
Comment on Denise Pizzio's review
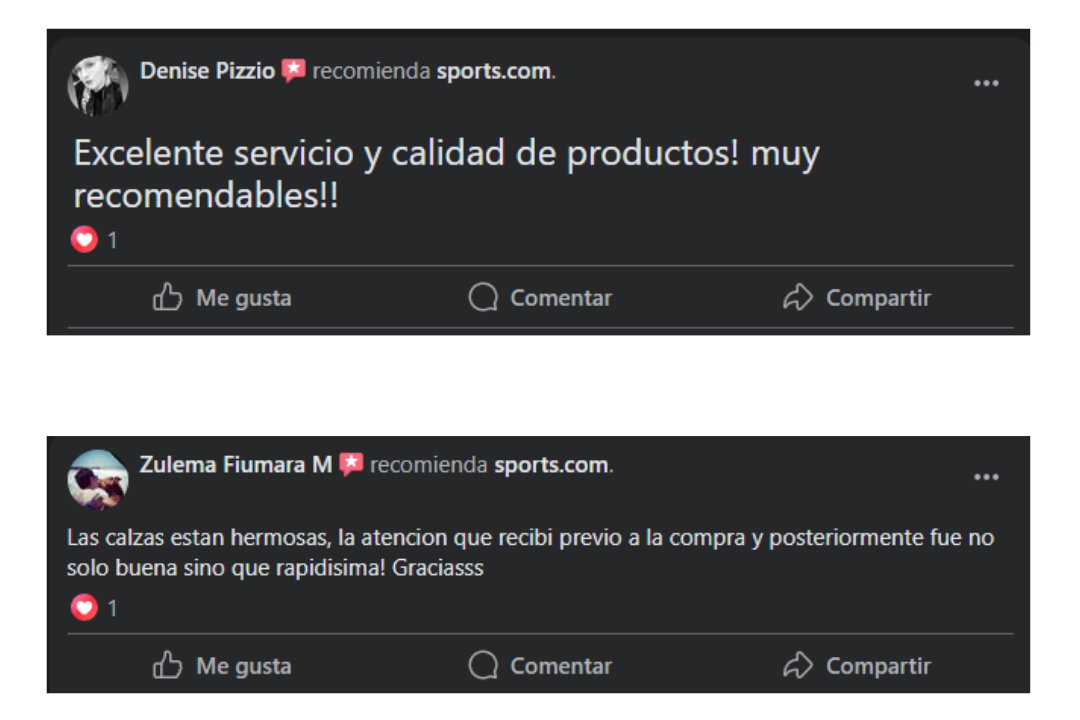click(x=540, y=298)
